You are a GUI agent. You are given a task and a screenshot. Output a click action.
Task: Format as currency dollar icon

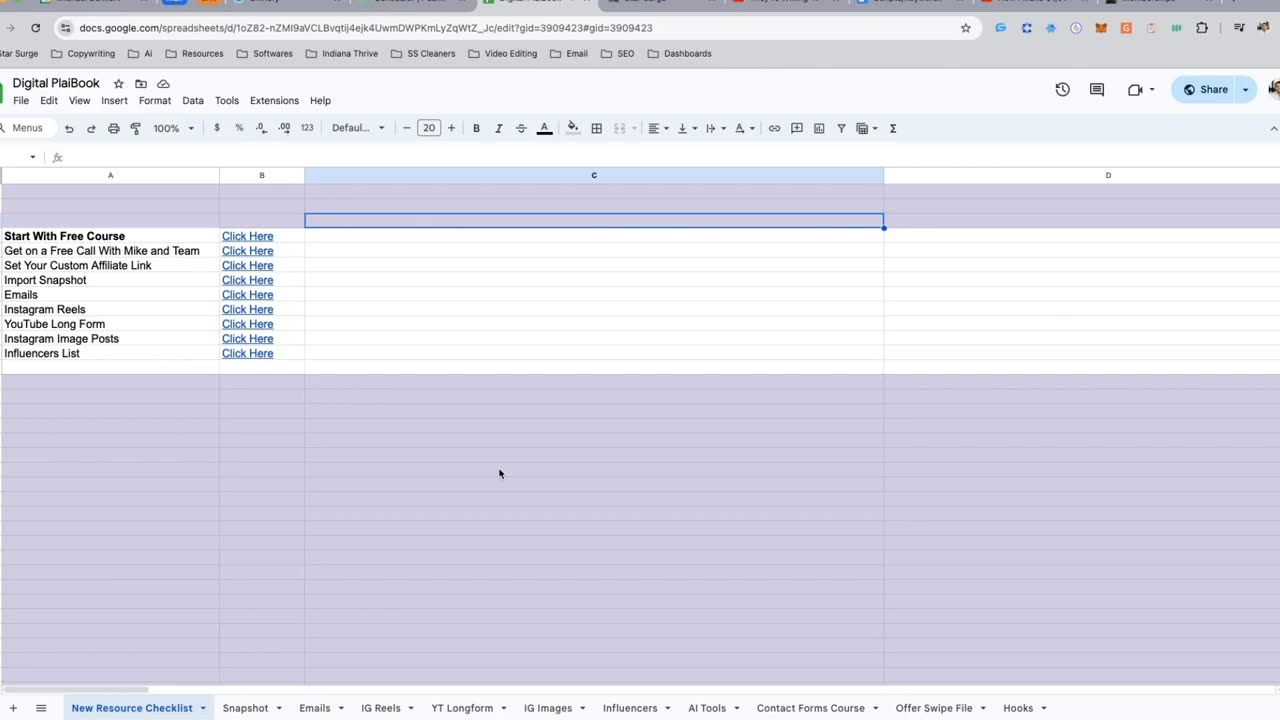point(217,128)
